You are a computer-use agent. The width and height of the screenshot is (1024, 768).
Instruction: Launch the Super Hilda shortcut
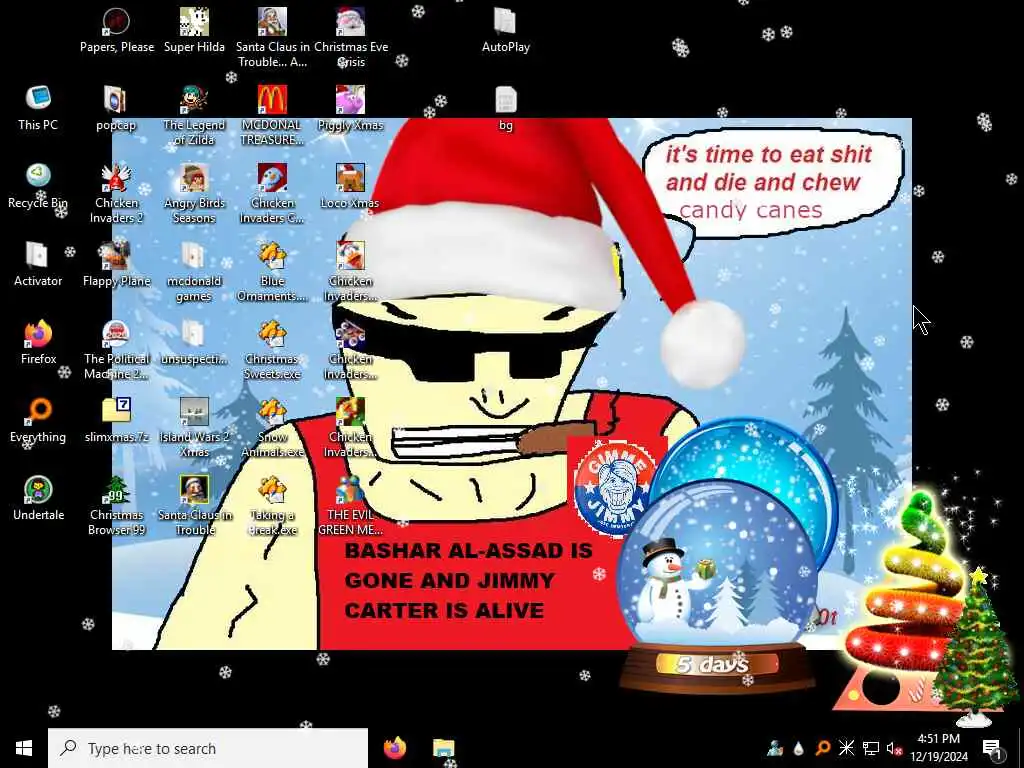pyautogui.click(x=194, y=31)
